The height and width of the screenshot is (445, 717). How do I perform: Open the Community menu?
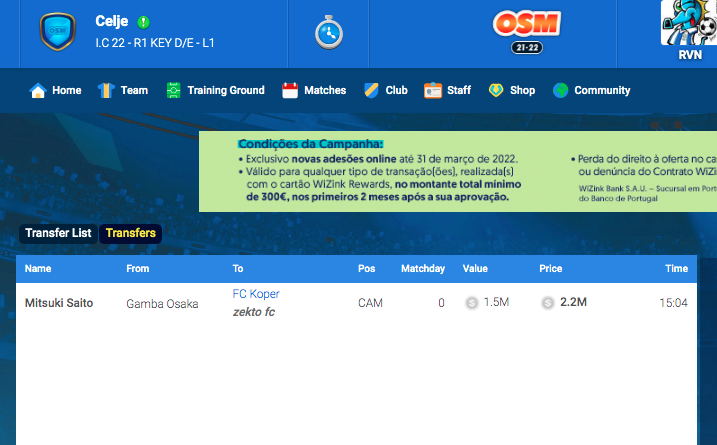pos(591,90)
